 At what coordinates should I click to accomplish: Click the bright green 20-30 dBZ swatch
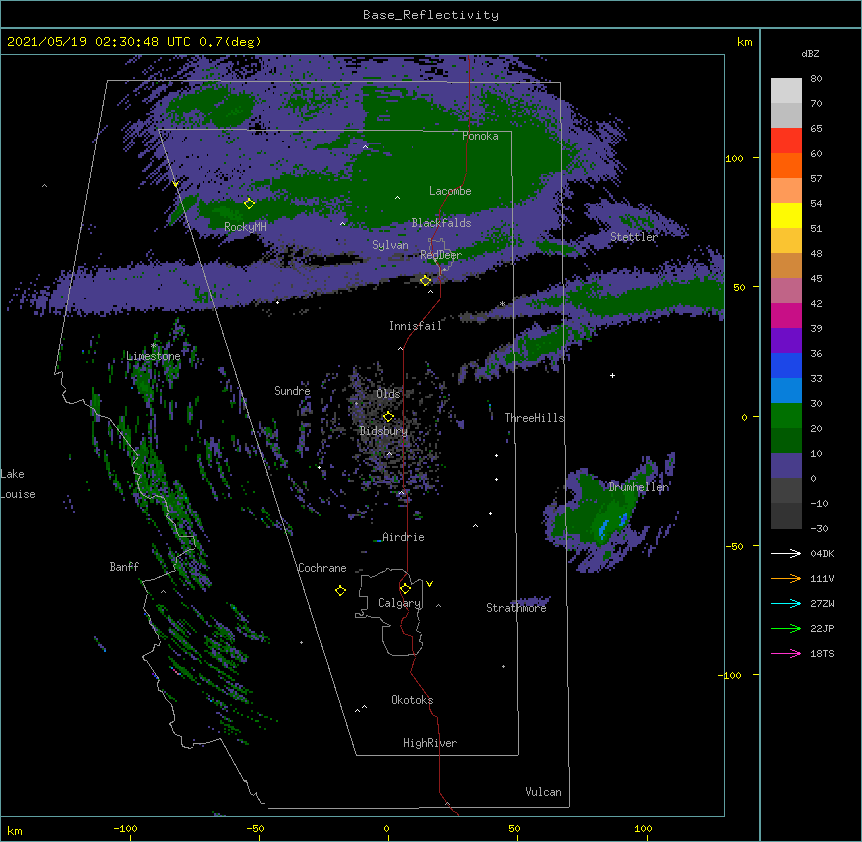786,416
